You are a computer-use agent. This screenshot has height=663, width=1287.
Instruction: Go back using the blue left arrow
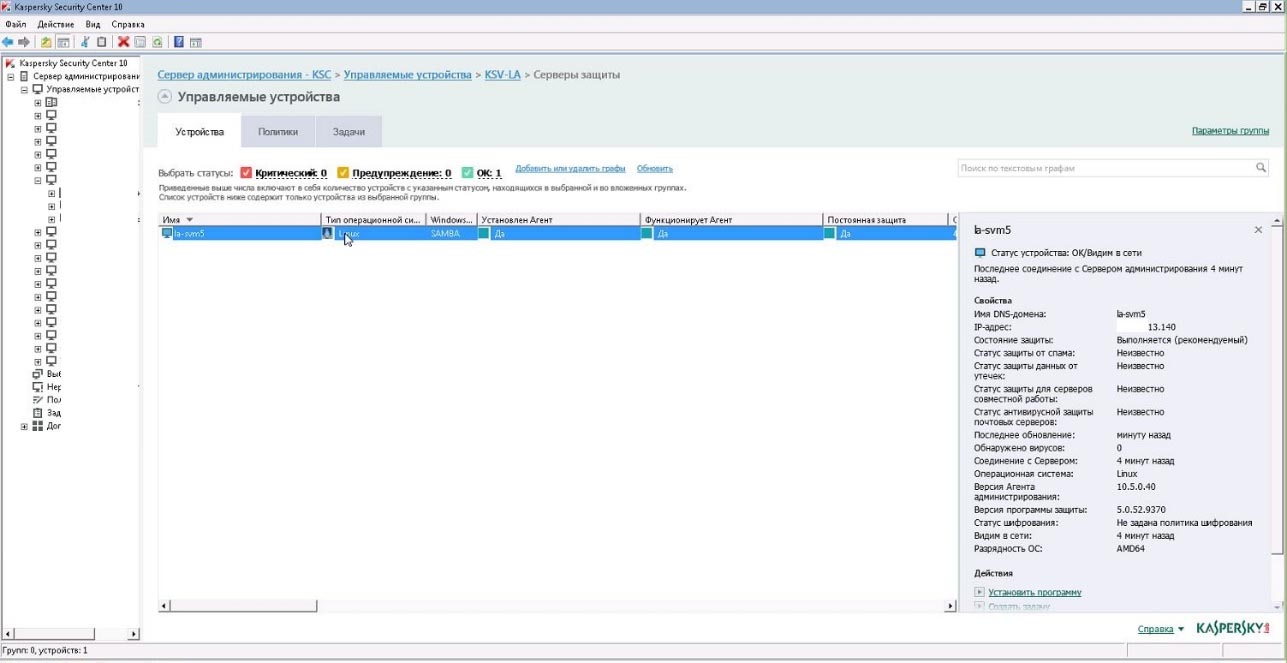[8, 42]
